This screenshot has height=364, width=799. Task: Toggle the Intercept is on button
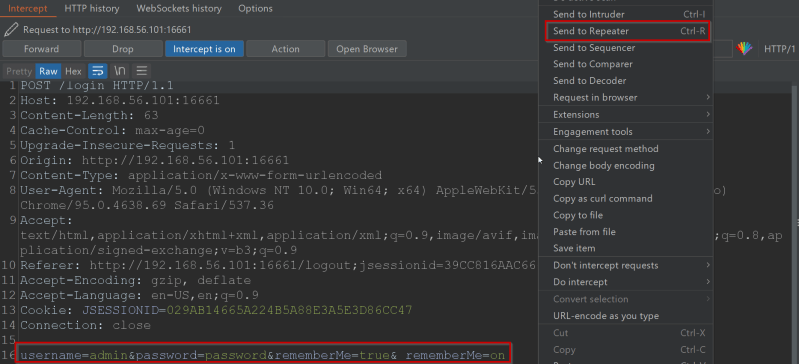point(204,49)
